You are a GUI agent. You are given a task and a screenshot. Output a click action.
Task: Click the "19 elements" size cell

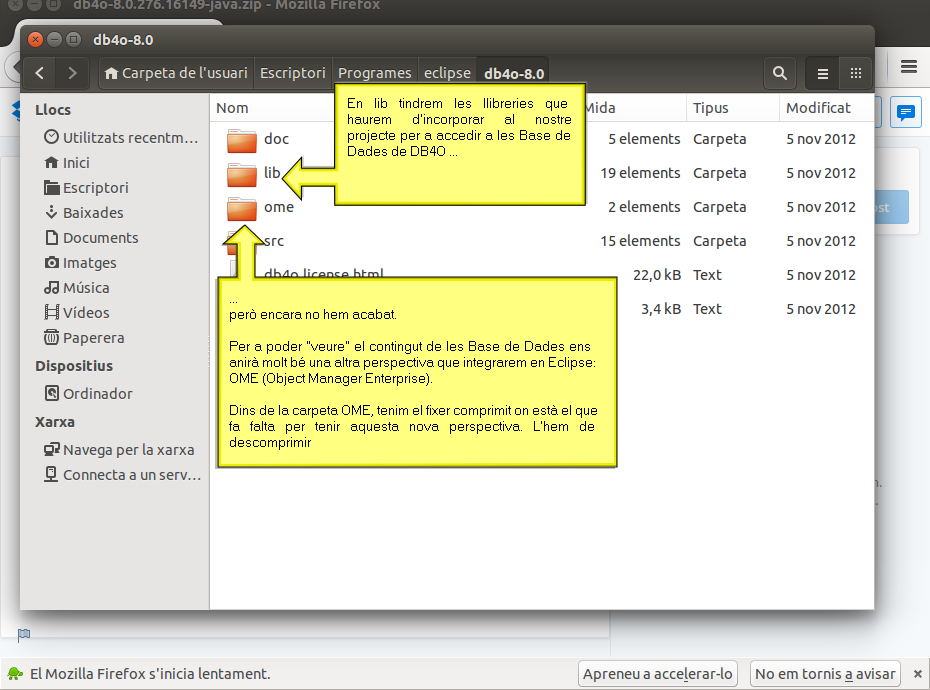(x=640, y=173)
